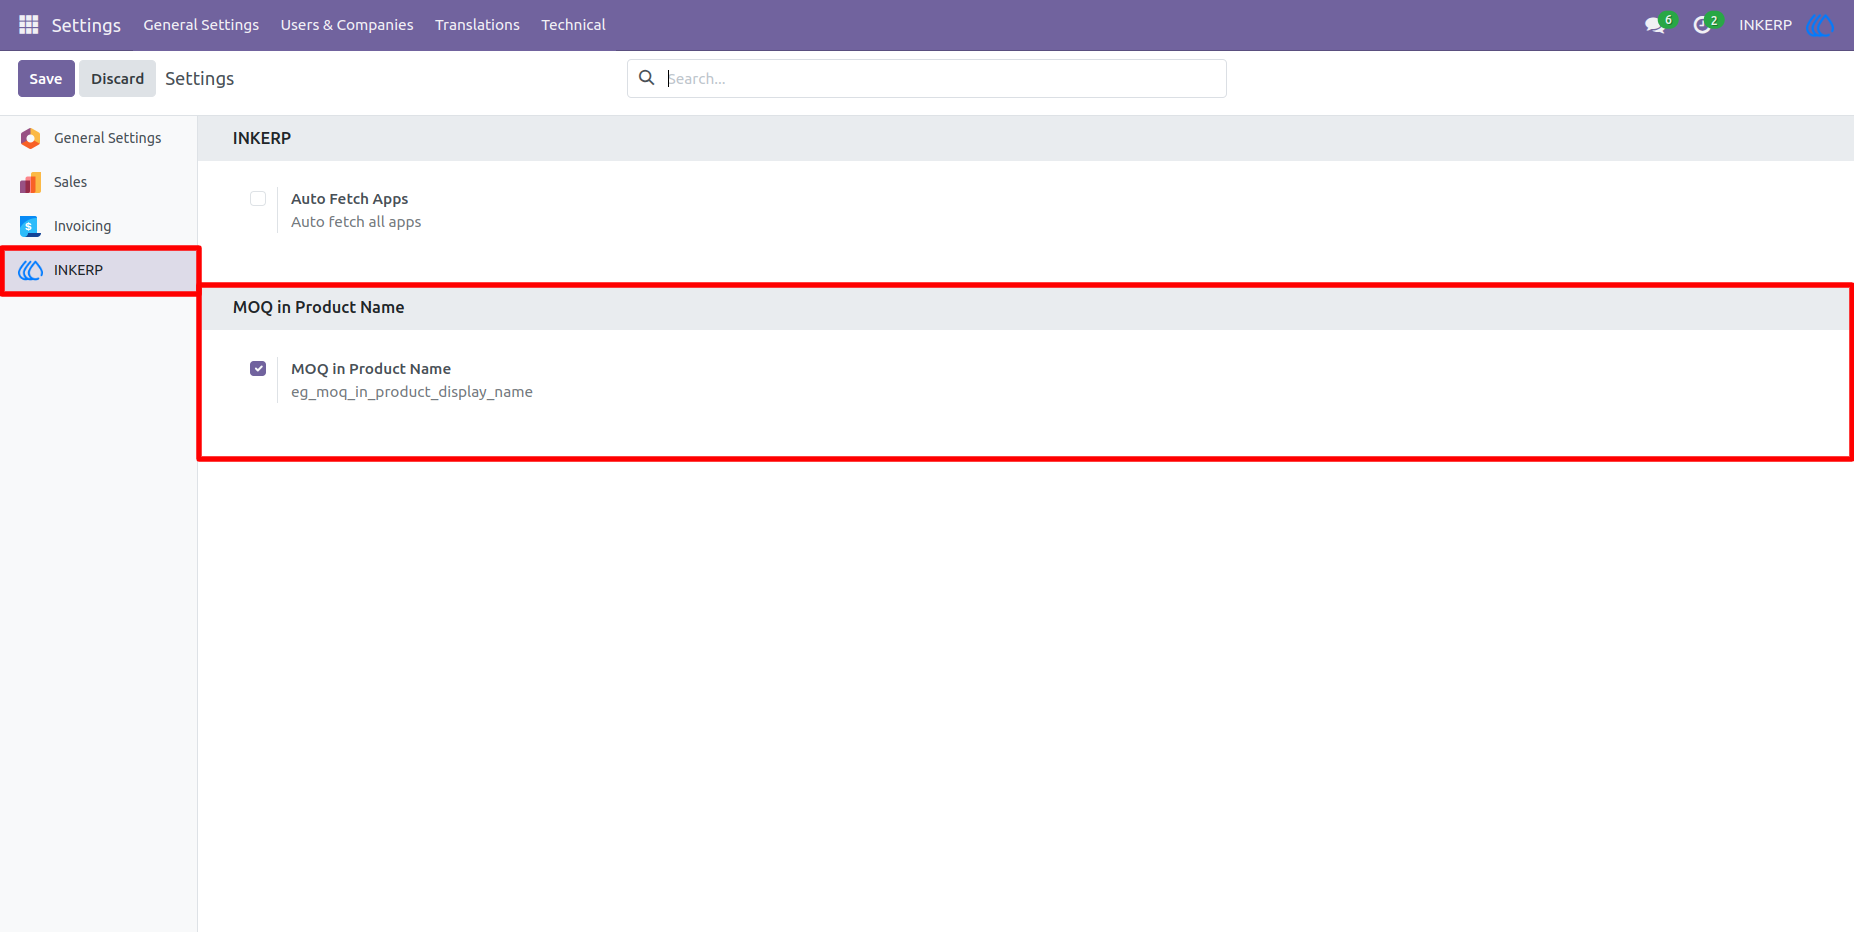Viewport: 1854px width, 932px height.
Task: Click the General Settings sidebar icon
Action: click(x=31, y=138)
